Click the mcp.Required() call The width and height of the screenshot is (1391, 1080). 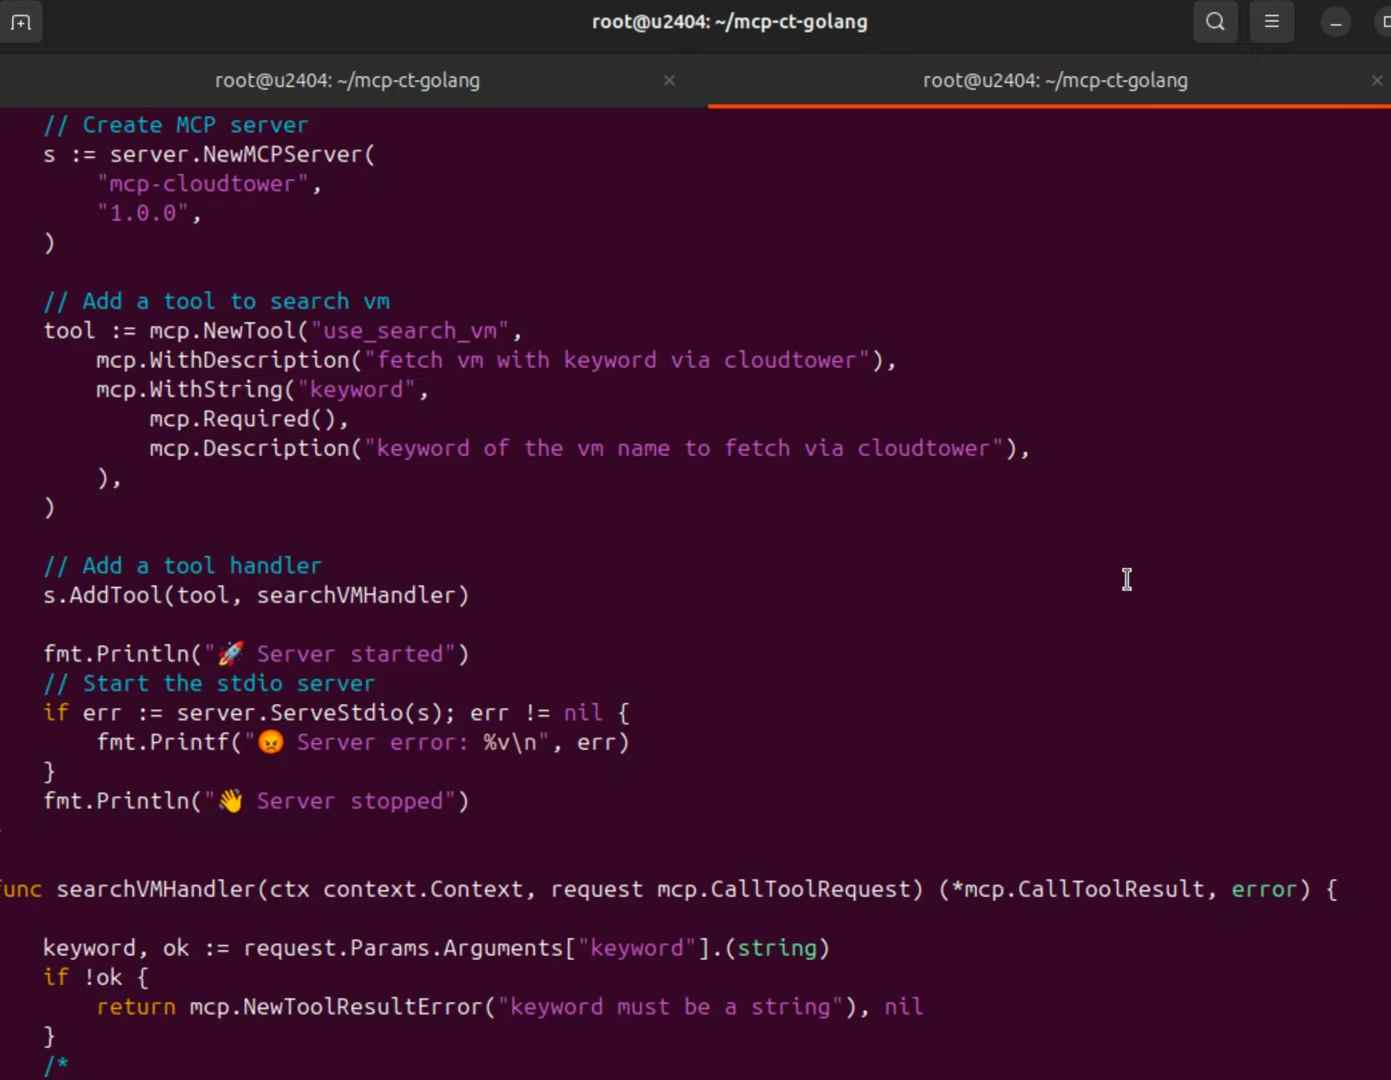click(248, 419)
